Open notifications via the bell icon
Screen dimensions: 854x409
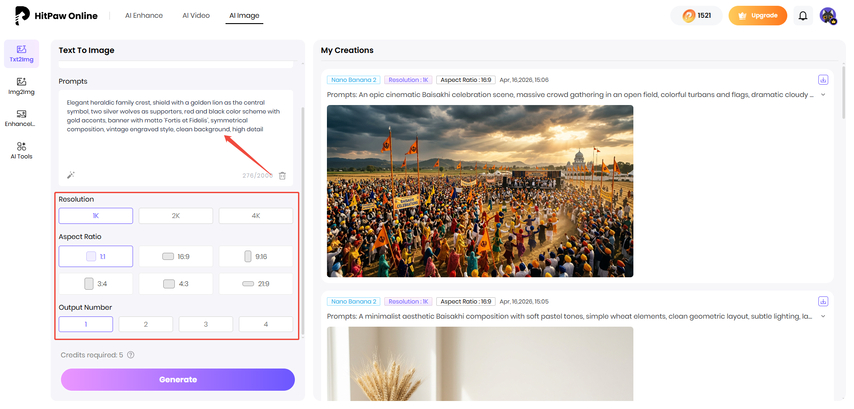[x=802, y=16]
